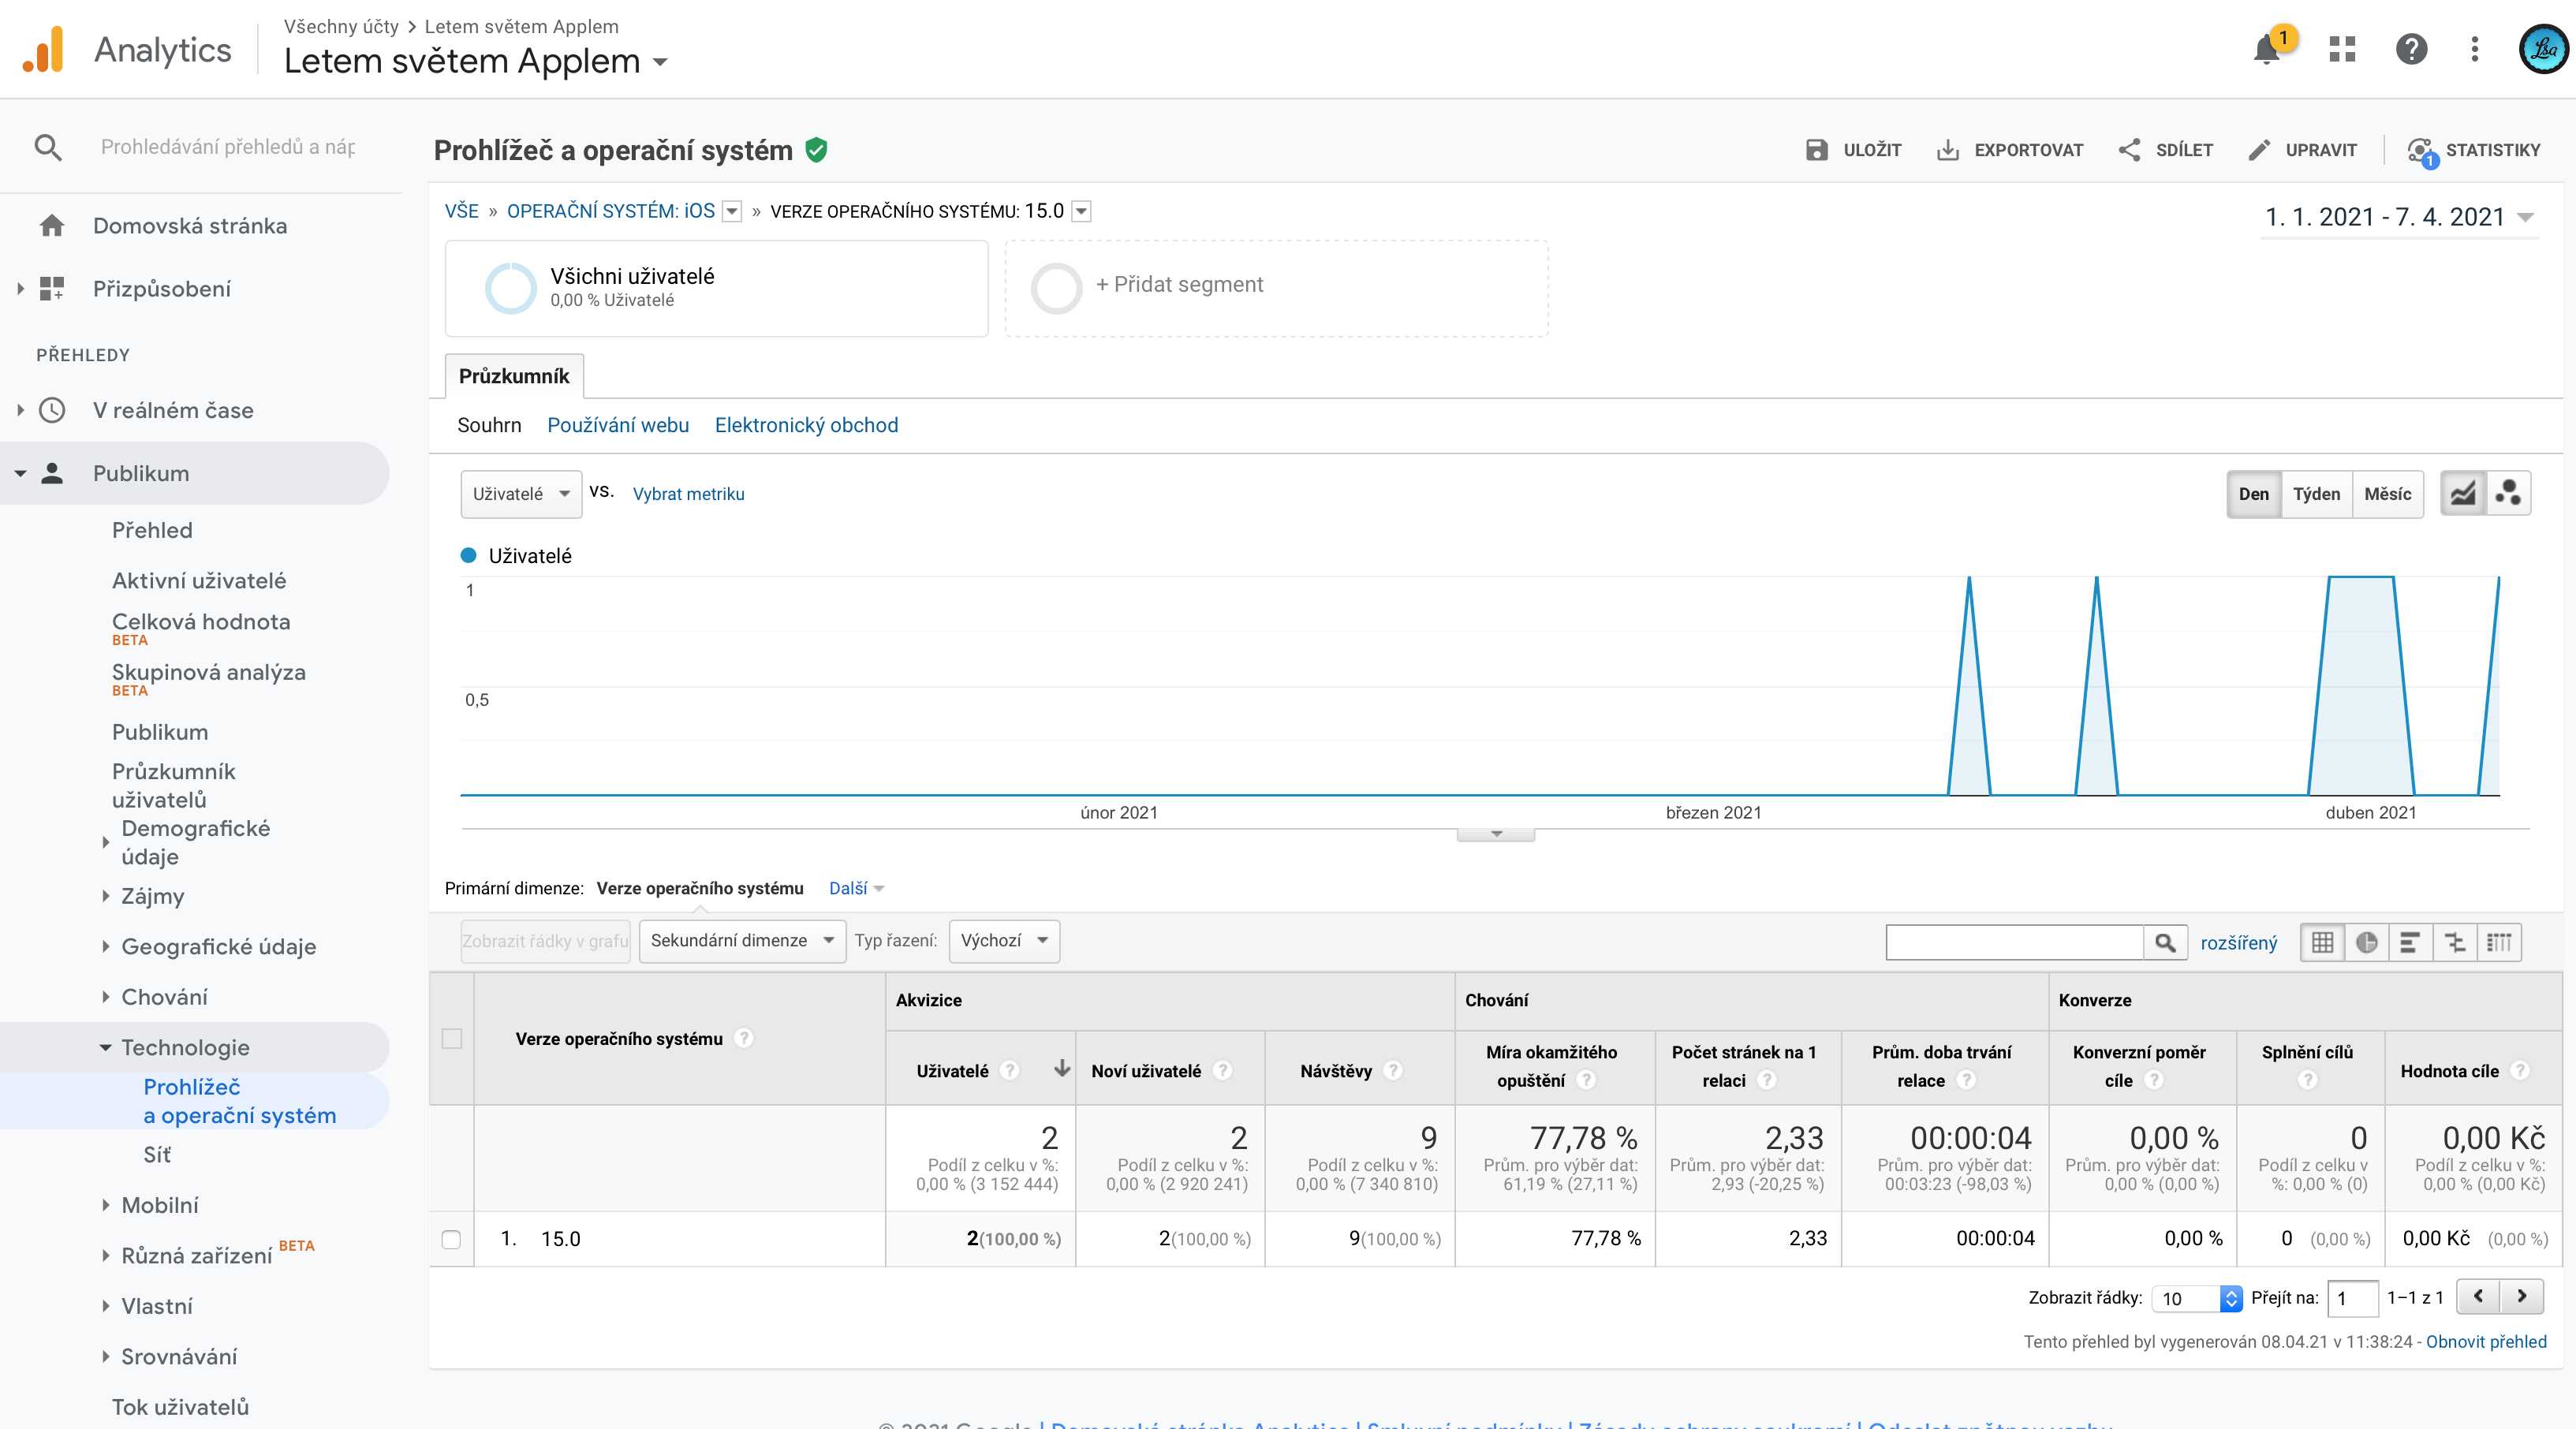Select the comparison view icon

coord(2454,942)
